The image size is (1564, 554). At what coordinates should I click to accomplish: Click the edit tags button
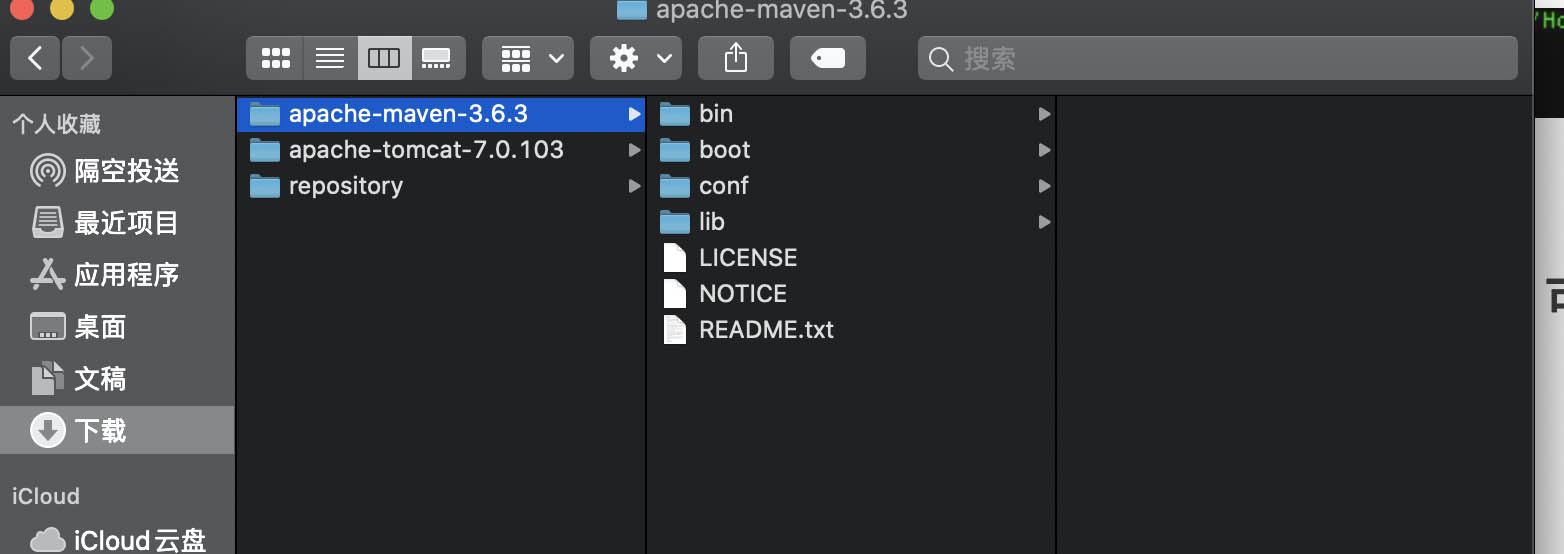click(x=827, y=59)
